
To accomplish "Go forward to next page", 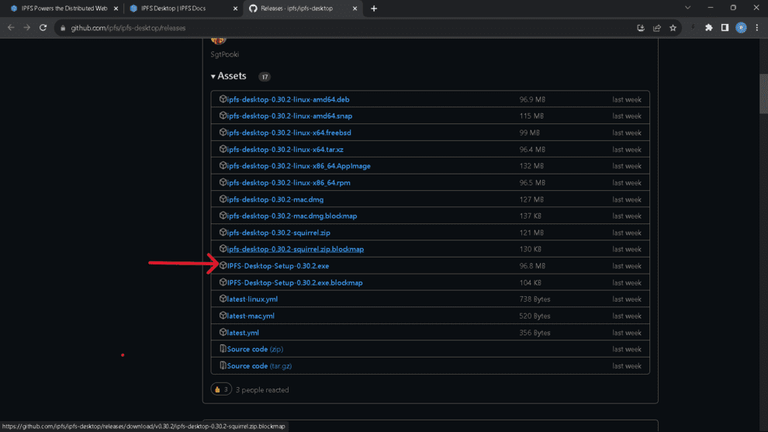I will [27, 28].
